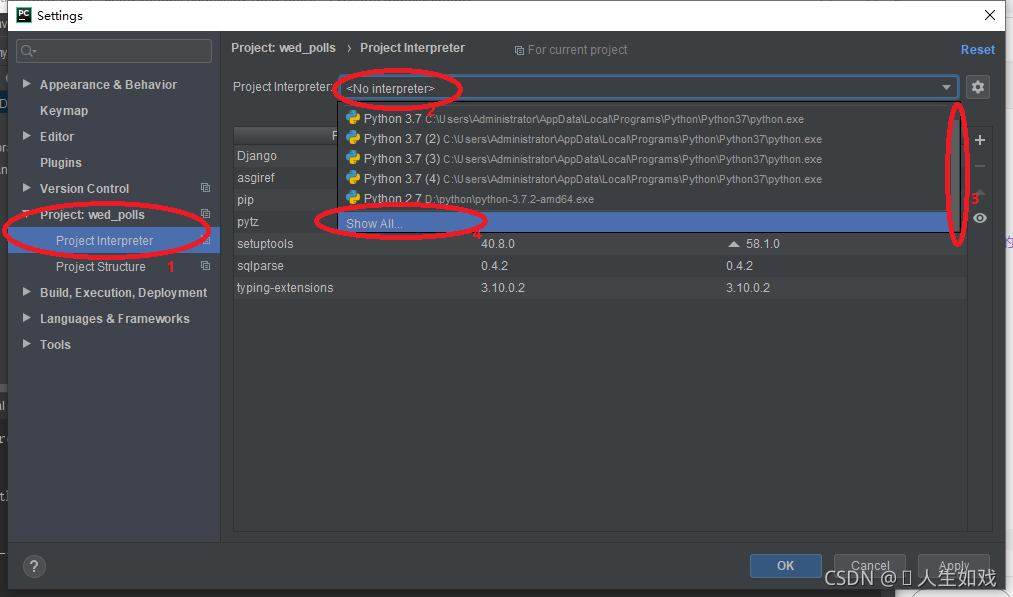
Task: Select the sqlparse package row
Action: [x=600, y=266]
